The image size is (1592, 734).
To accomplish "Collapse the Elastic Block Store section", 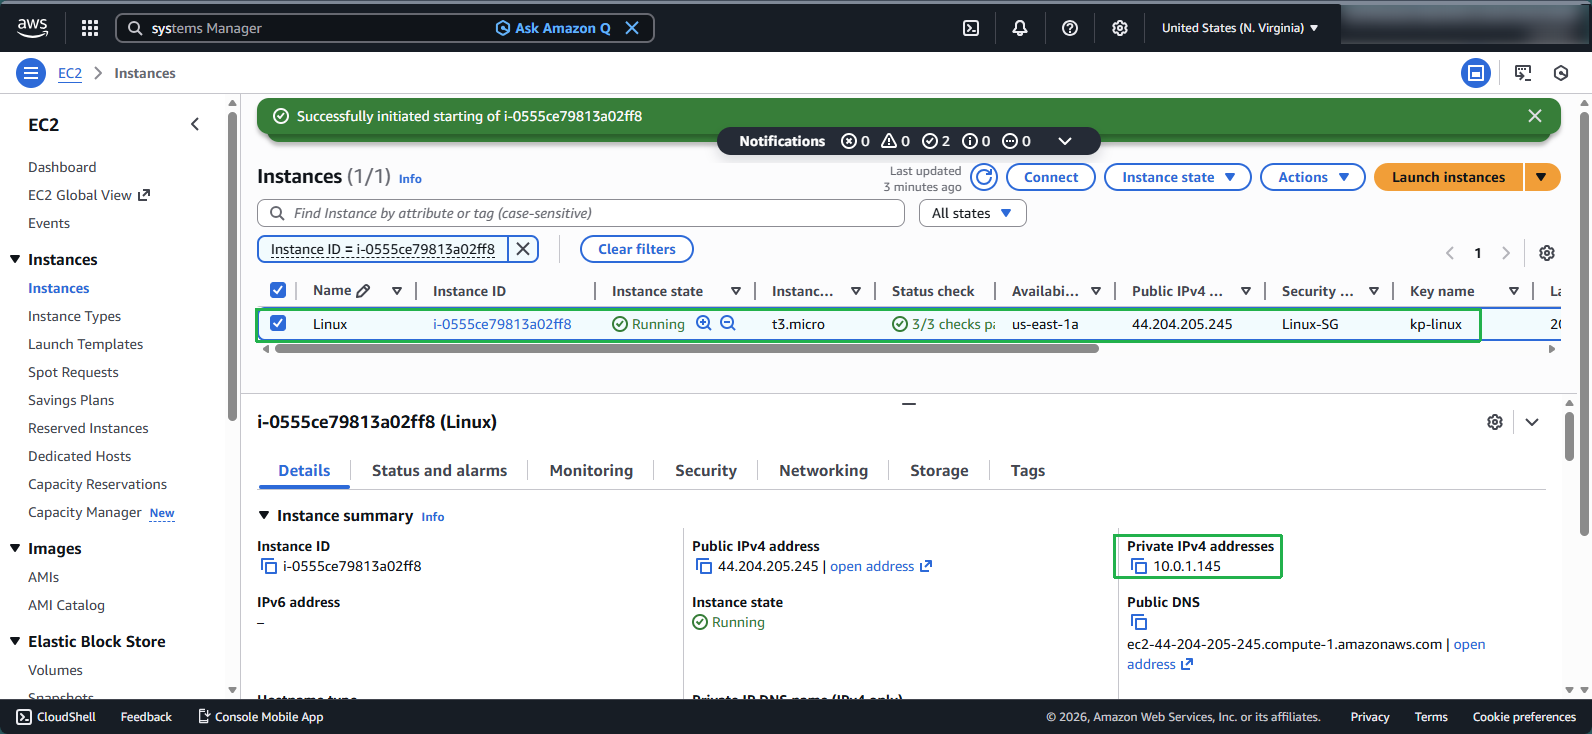I will (x=15, y=641).
